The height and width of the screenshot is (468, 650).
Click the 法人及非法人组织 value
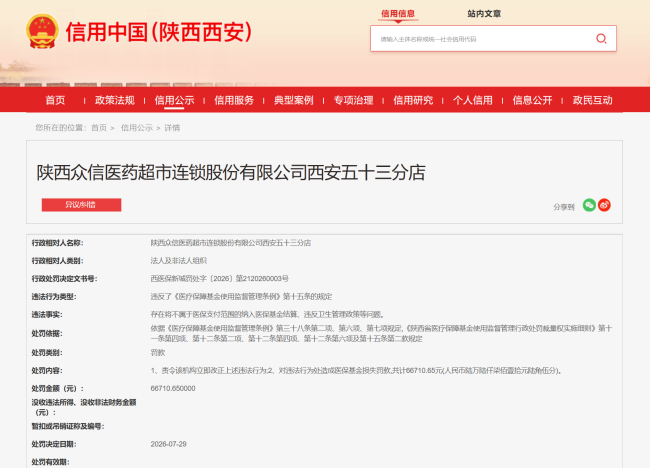(x=178, y=261)
